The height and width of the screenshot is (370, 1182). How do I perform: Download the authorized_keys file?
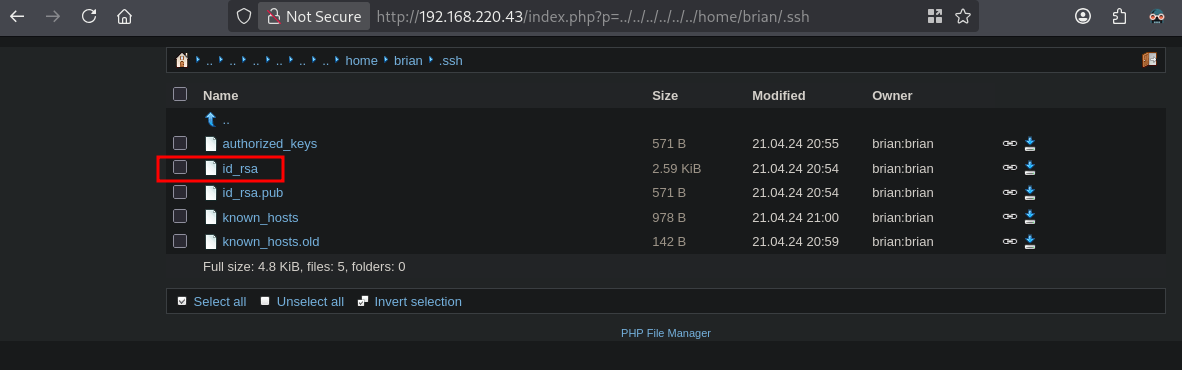1030,144
